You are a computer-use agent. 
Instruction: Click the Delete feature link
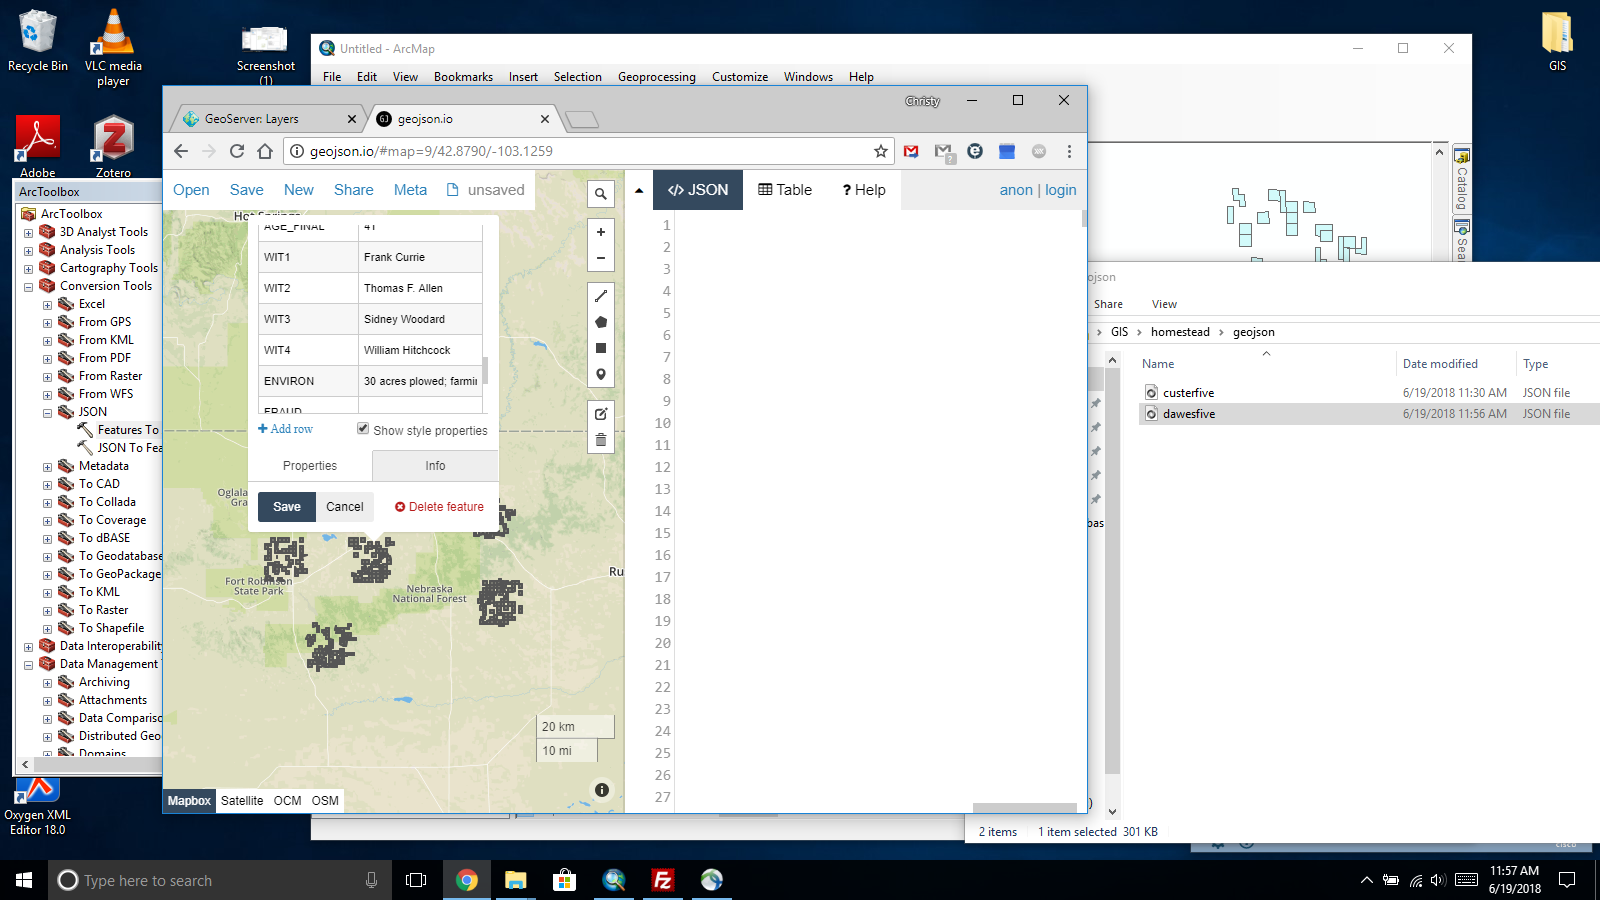439,507
